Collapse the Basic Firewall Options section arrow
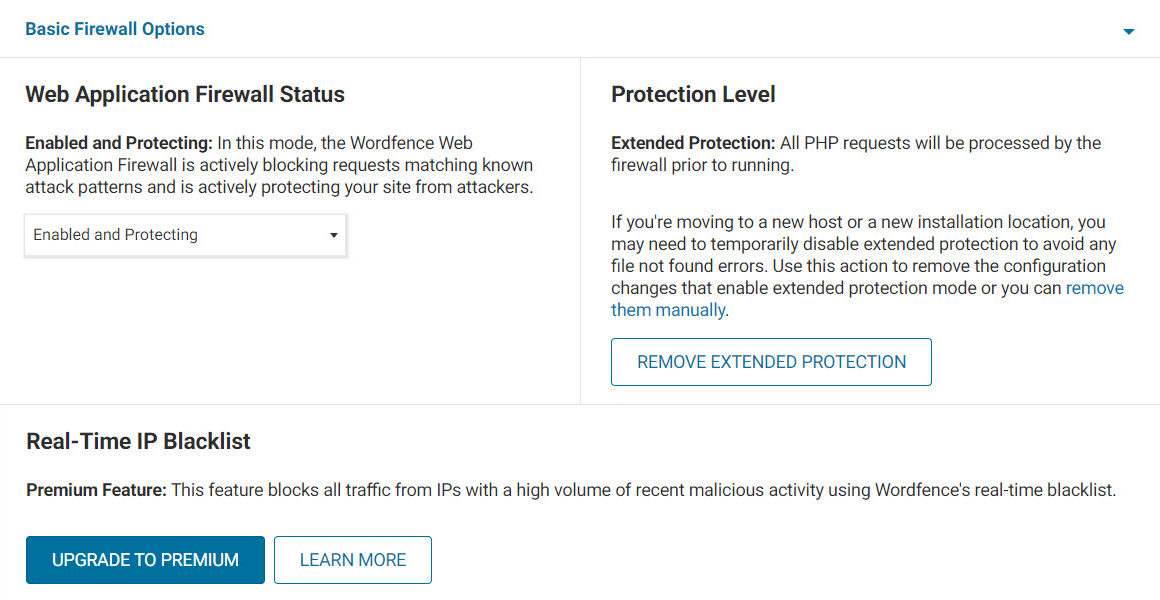Viewport: 1160px width, 600px height. (x=1128, y=32)
